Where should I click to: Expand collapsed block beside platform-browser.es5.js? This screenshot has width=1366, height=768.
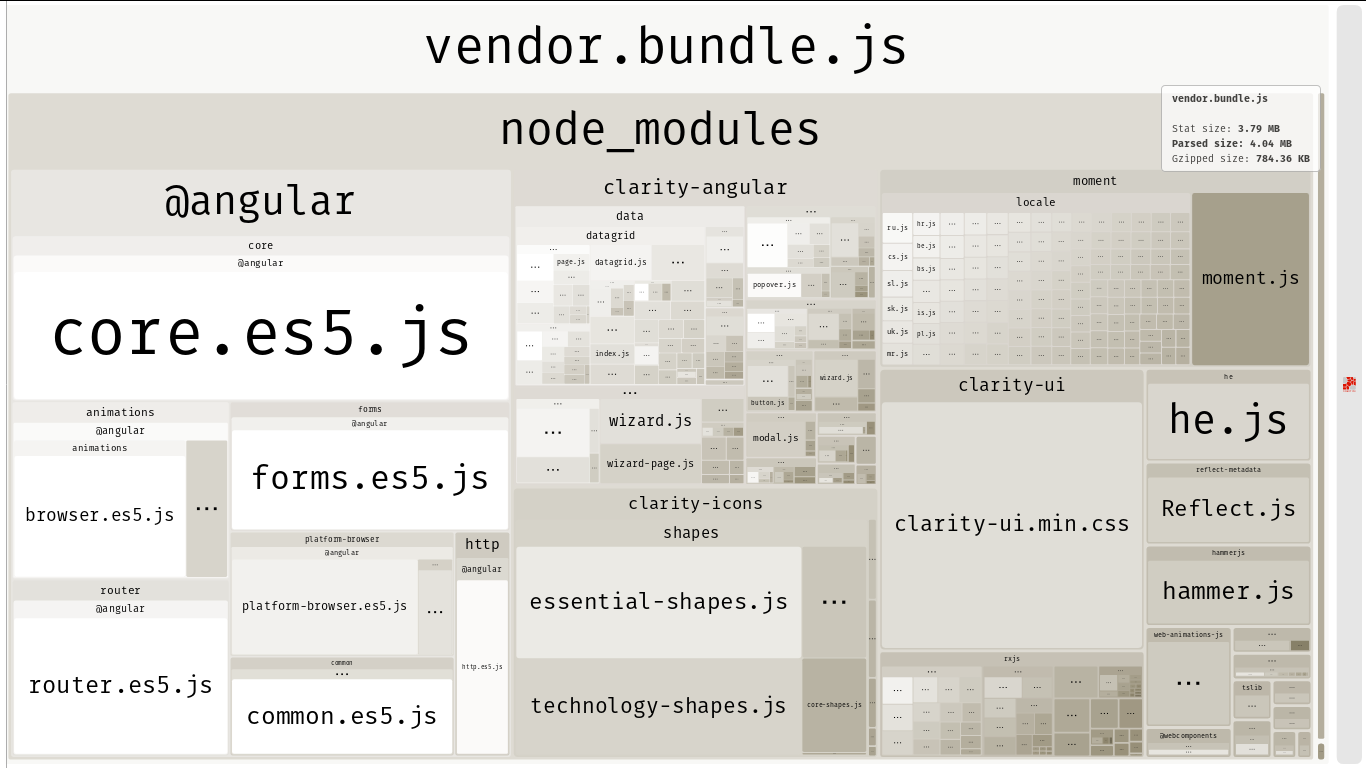(435, 611)
